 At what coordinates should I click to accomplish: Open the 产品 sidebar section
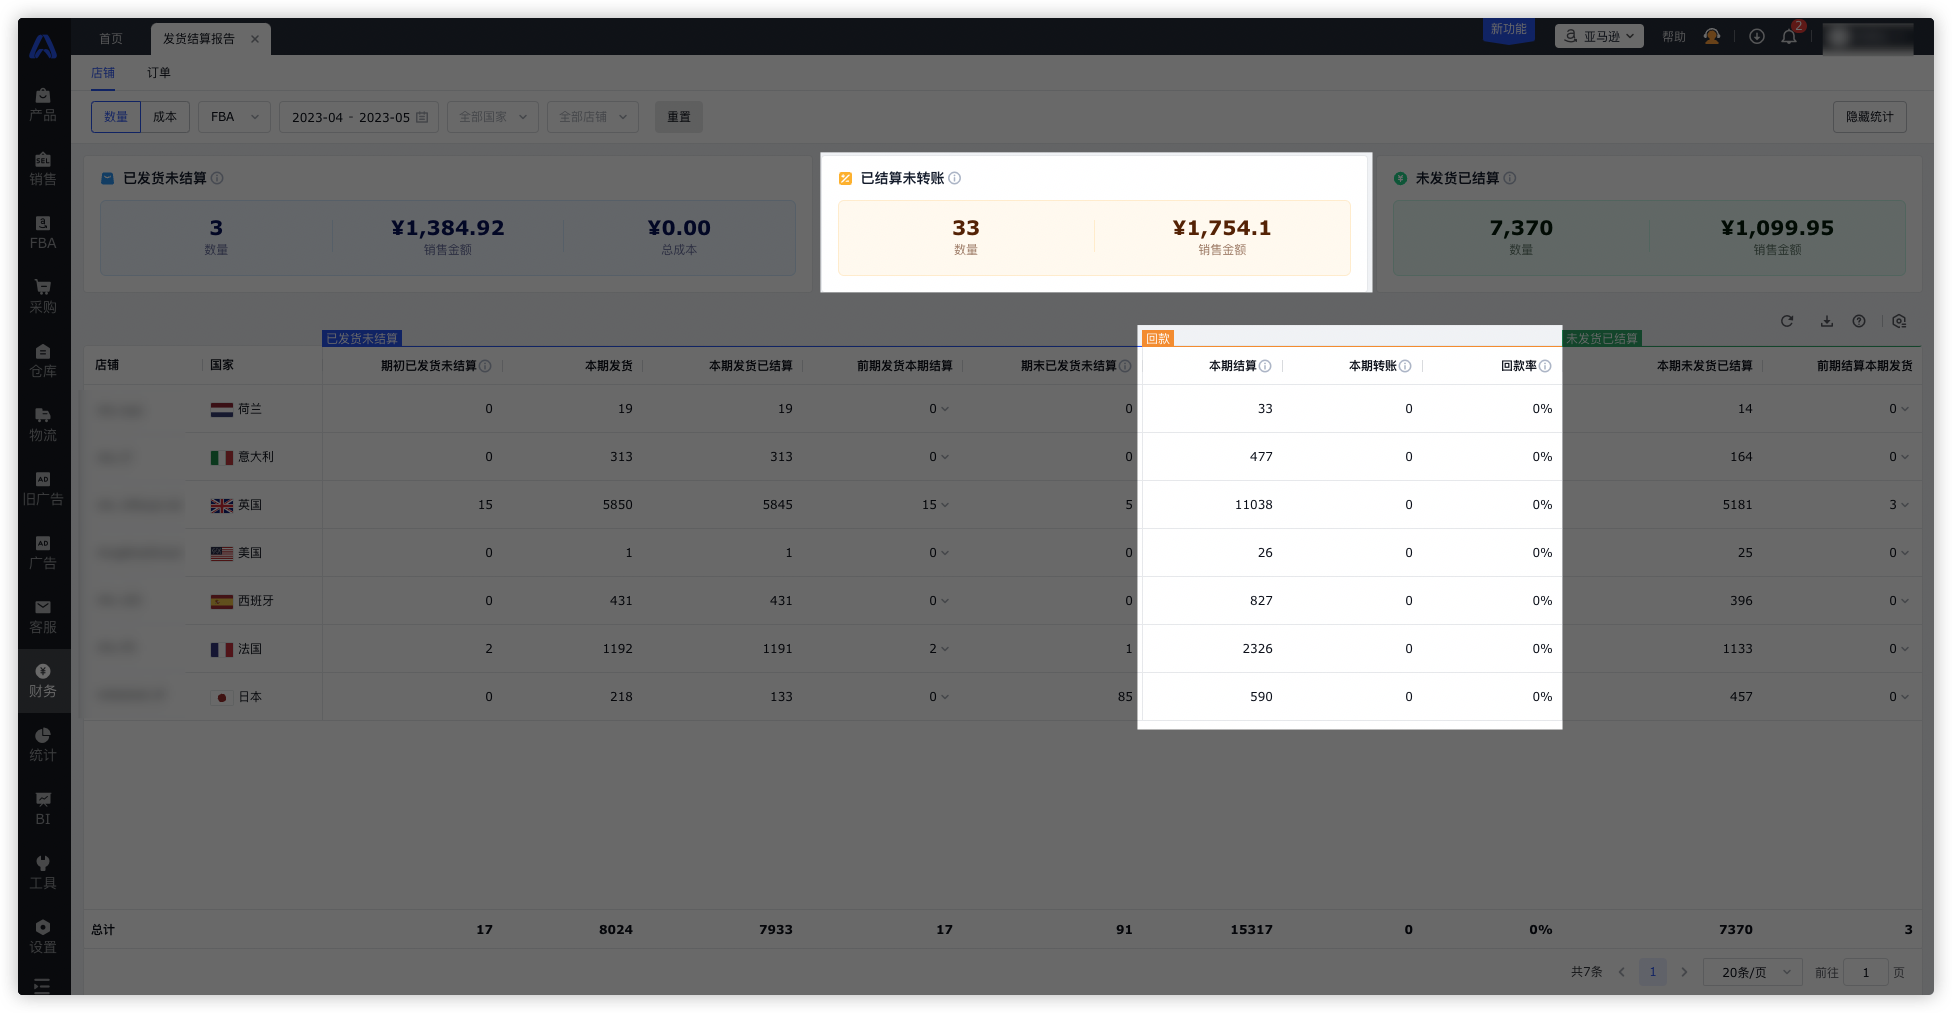click(x=43, y=105)
